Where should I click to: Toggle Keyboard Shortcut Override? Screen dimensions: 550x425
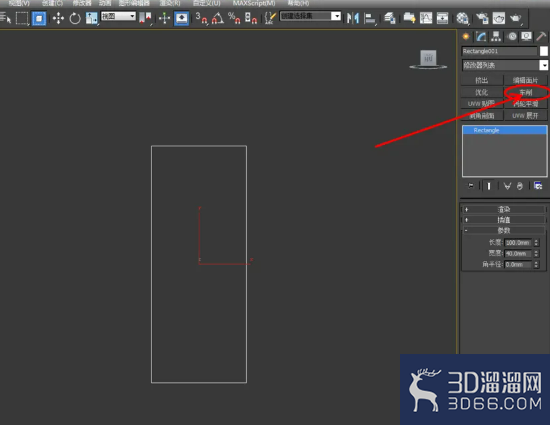coord(181,18)
